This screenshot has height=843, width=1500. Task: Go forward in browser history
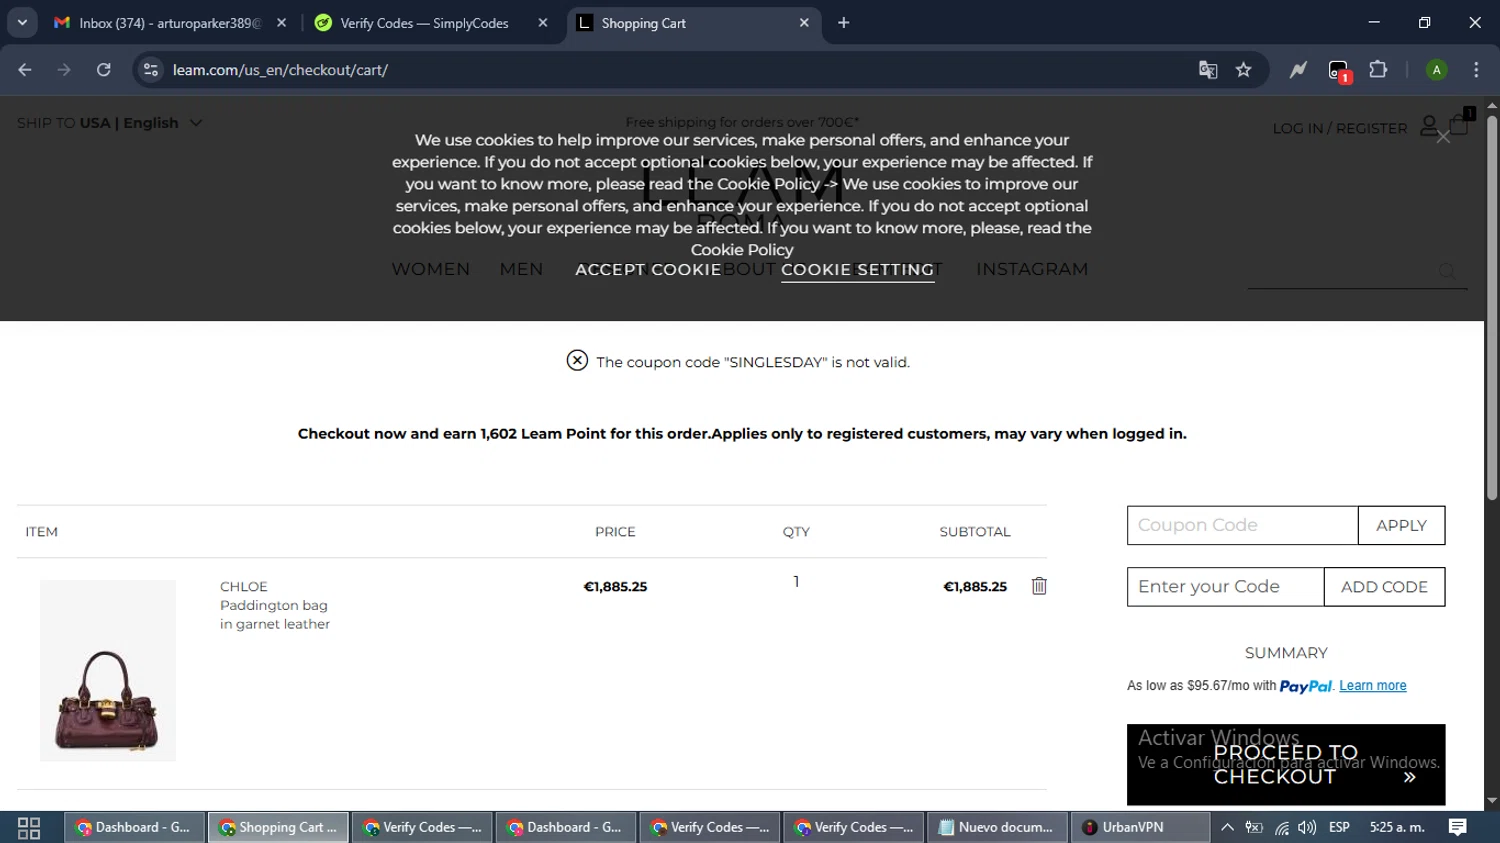(64, 70)
